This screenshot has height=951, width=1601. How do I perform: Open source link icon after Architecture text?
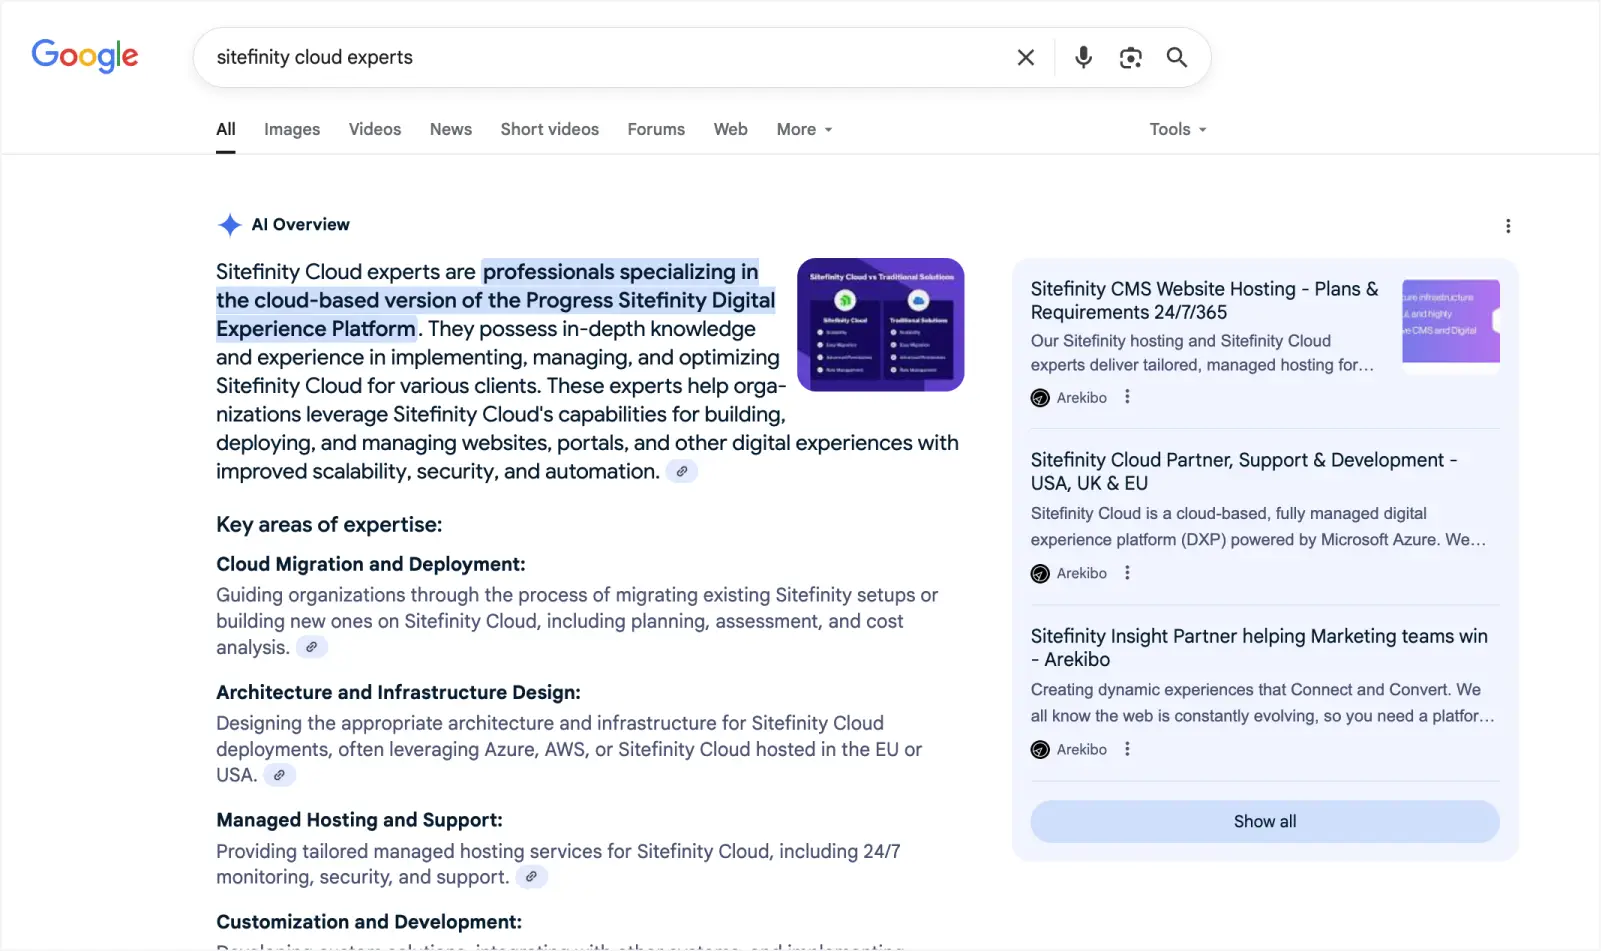point(280,775)
